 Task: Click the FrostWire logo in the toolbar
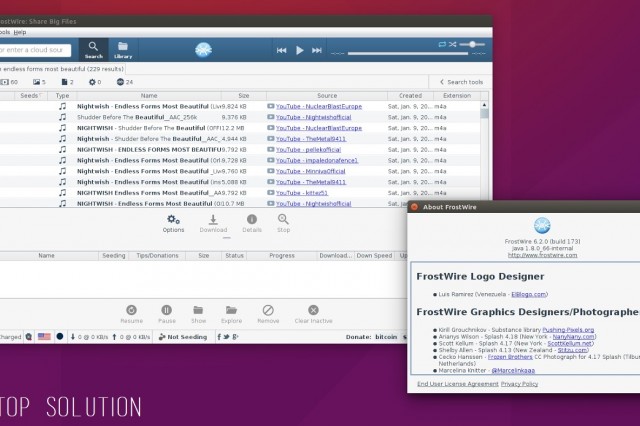(203, 50)
